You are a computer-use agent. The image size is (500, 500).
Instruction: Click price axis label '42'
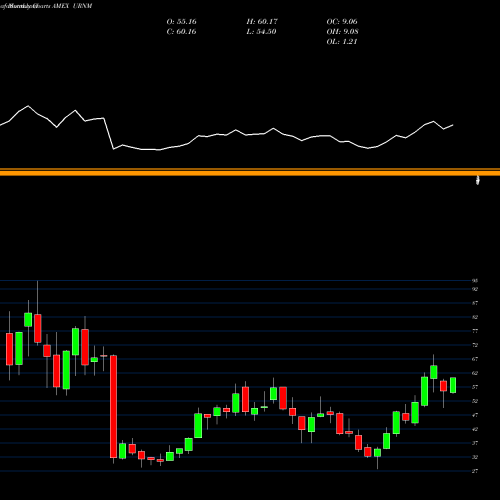475,429
